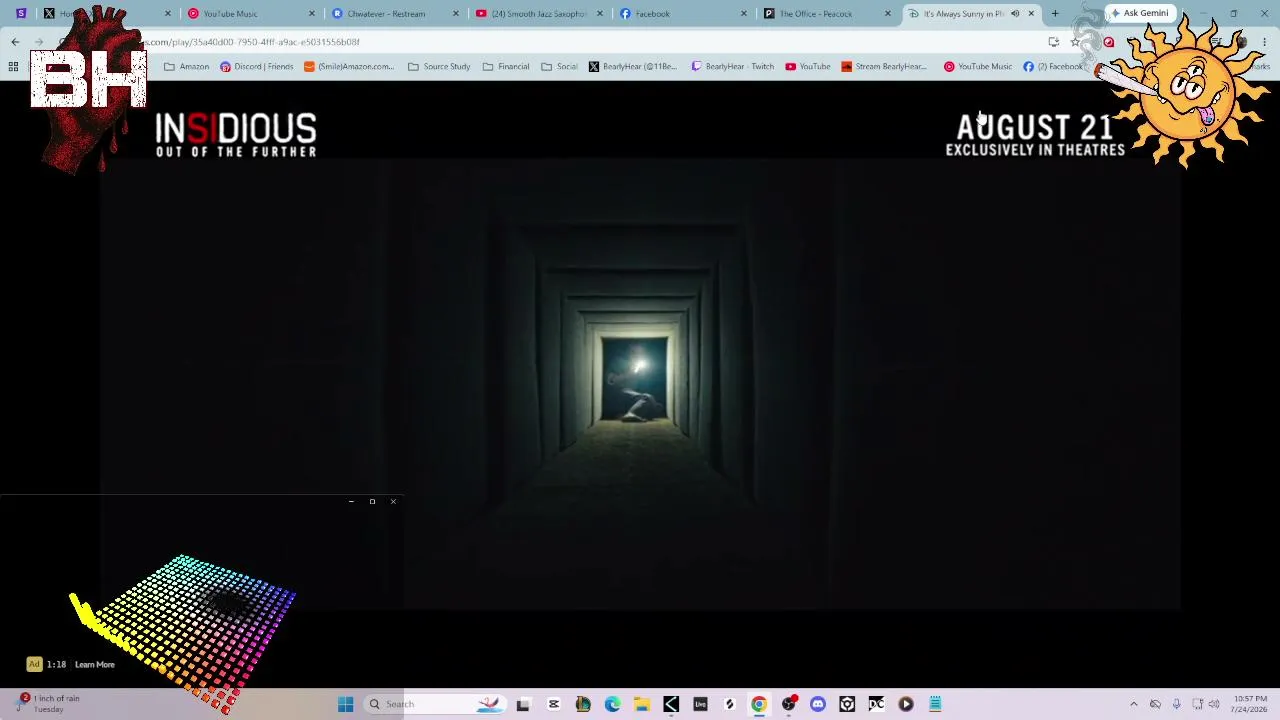Open the notepad app on the taskbar
The image size is (1280, 720).
pyautogui.click(x=936, y=704)
